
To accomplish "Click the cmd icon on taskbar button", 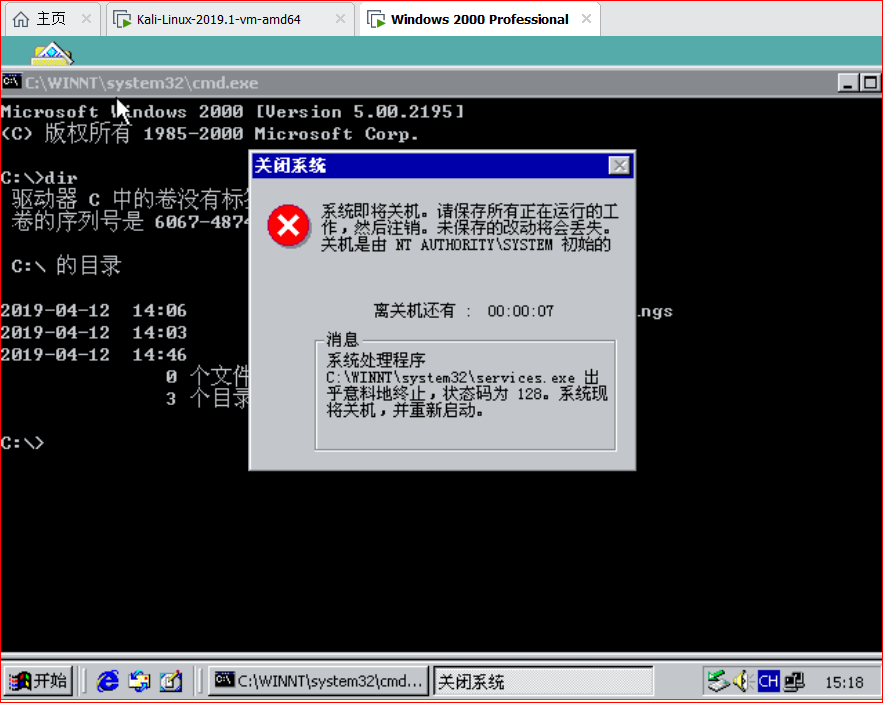I will coord(224,680).
